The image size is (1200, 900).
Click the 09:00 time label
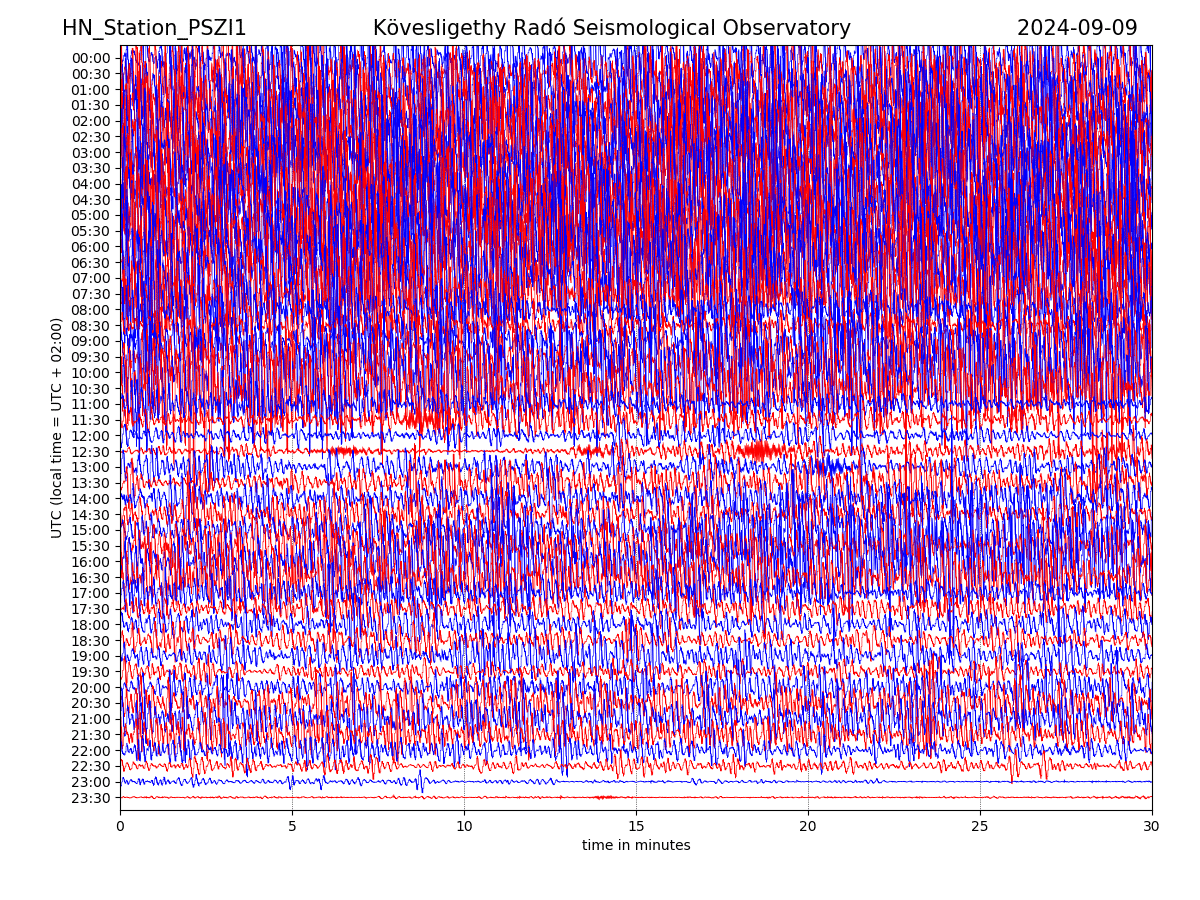pos(91,341)
